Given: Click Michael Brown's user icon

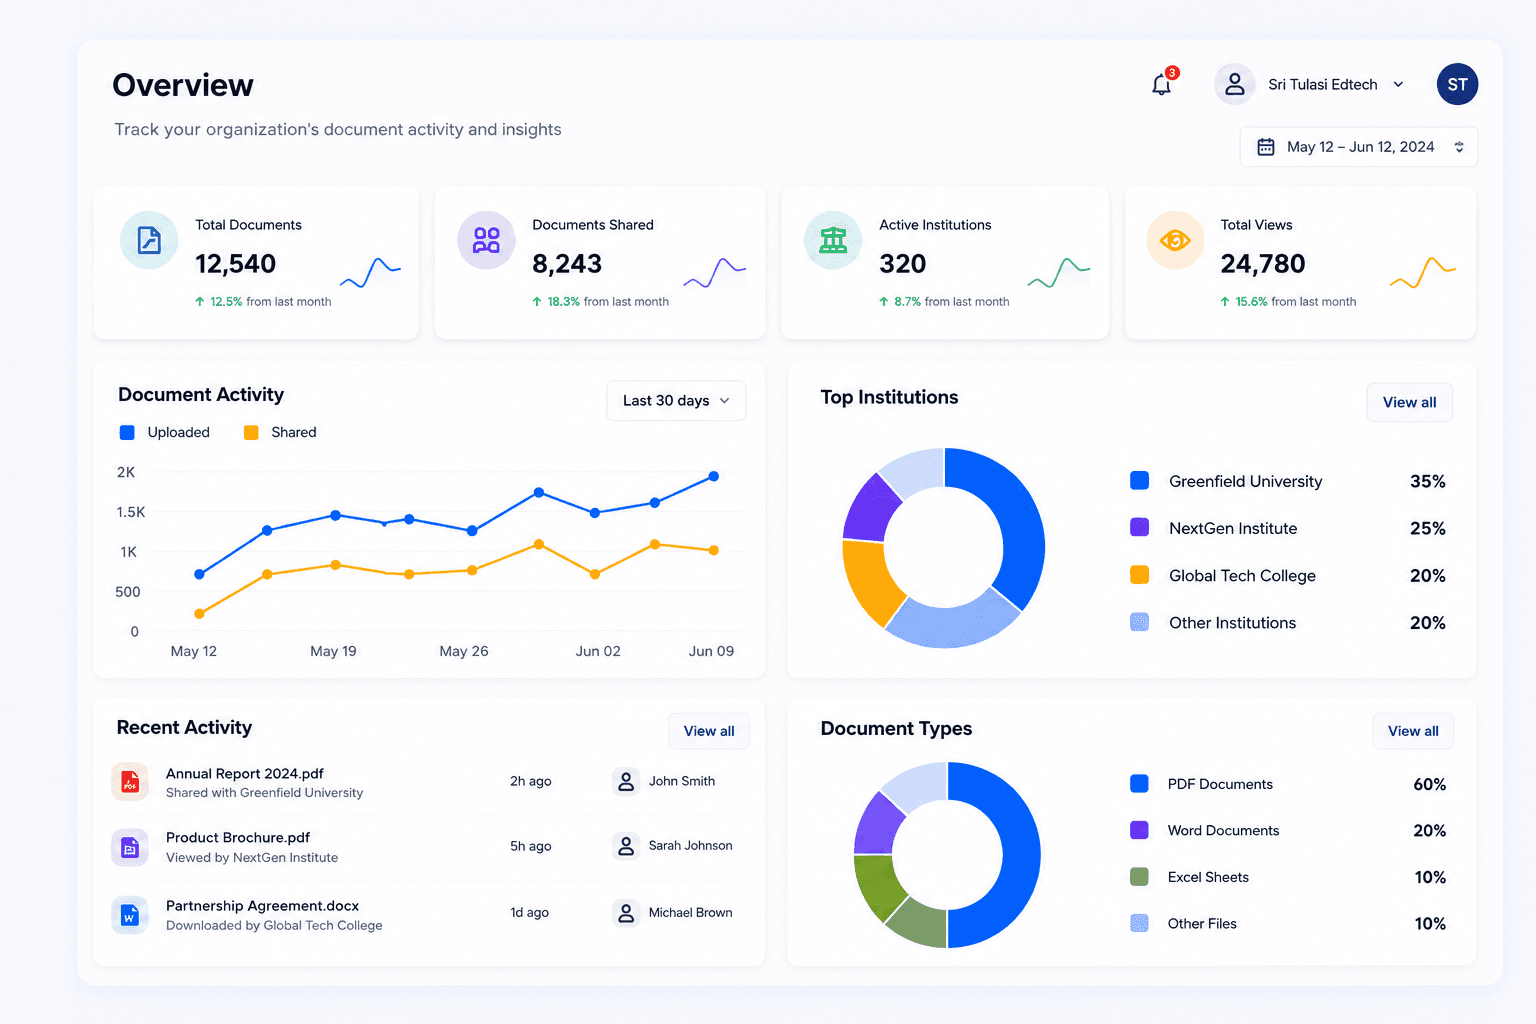Looking at the screenshot, I should pyautogui.click(x=626, y=913).
